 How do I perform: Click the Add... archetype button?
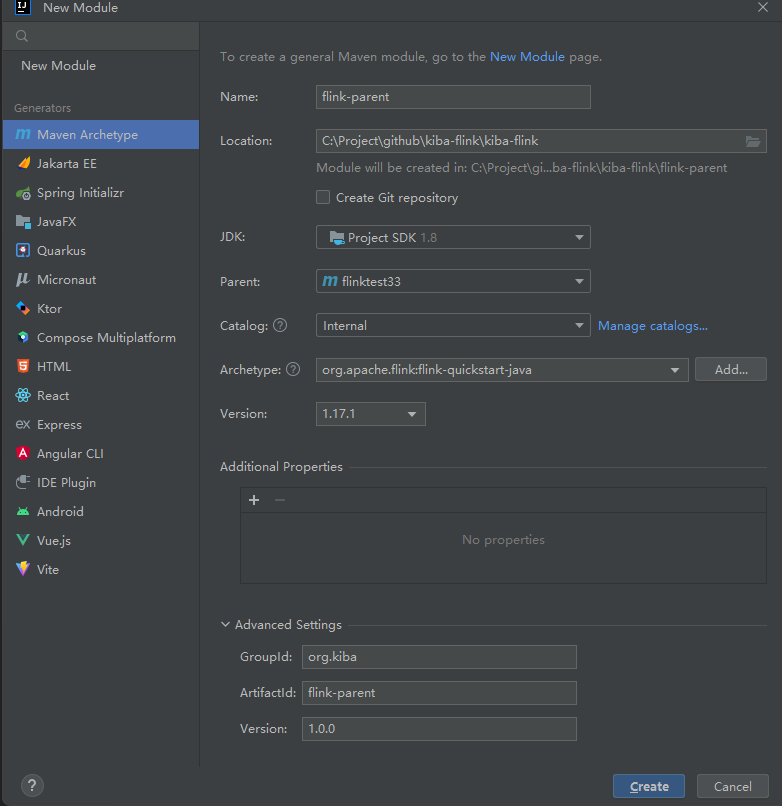731,369
